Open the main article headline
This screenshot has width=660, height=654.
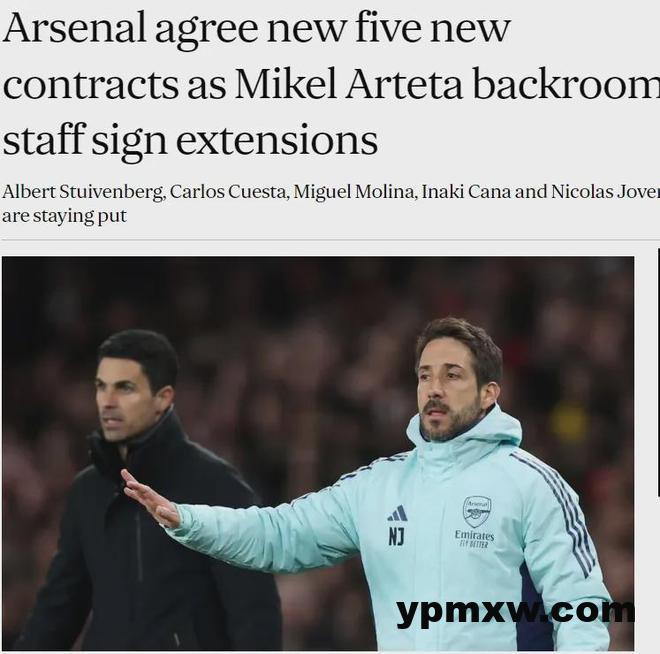pyautogui.click(x=331, y=84)
